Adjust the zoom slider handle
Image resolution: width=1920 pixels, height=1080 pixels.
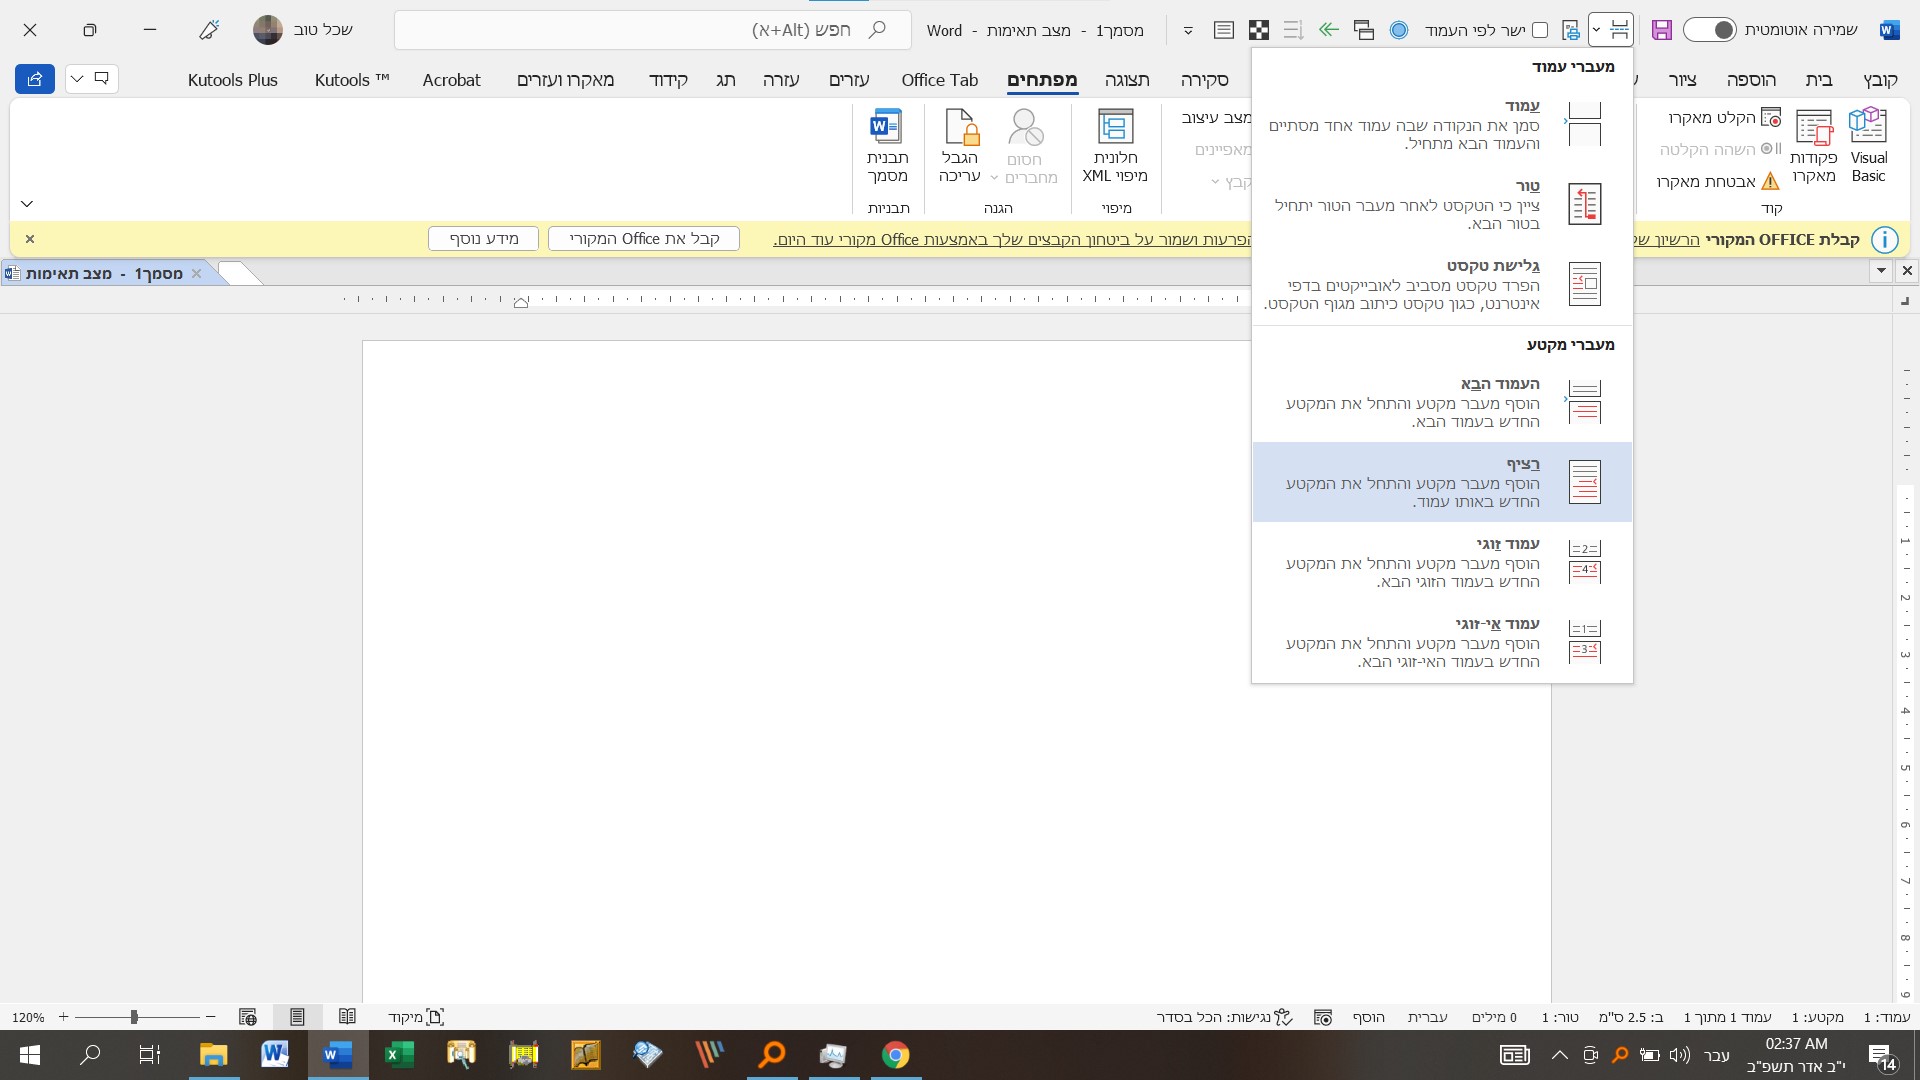[x=134, y=1017]
